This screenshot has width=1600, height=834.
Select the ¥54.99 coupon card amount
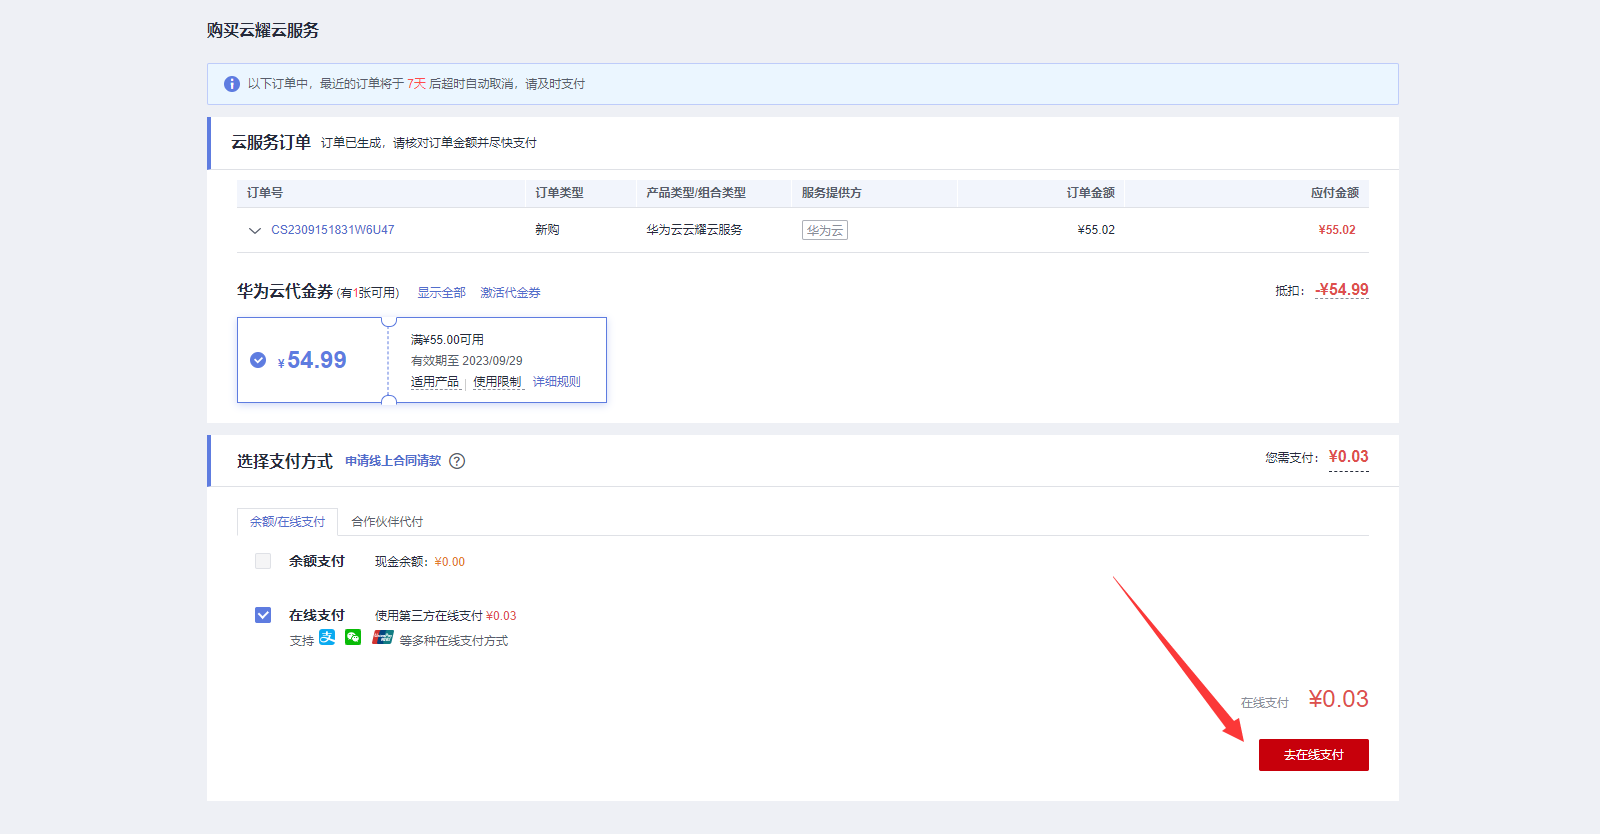[x=312, y=360]
